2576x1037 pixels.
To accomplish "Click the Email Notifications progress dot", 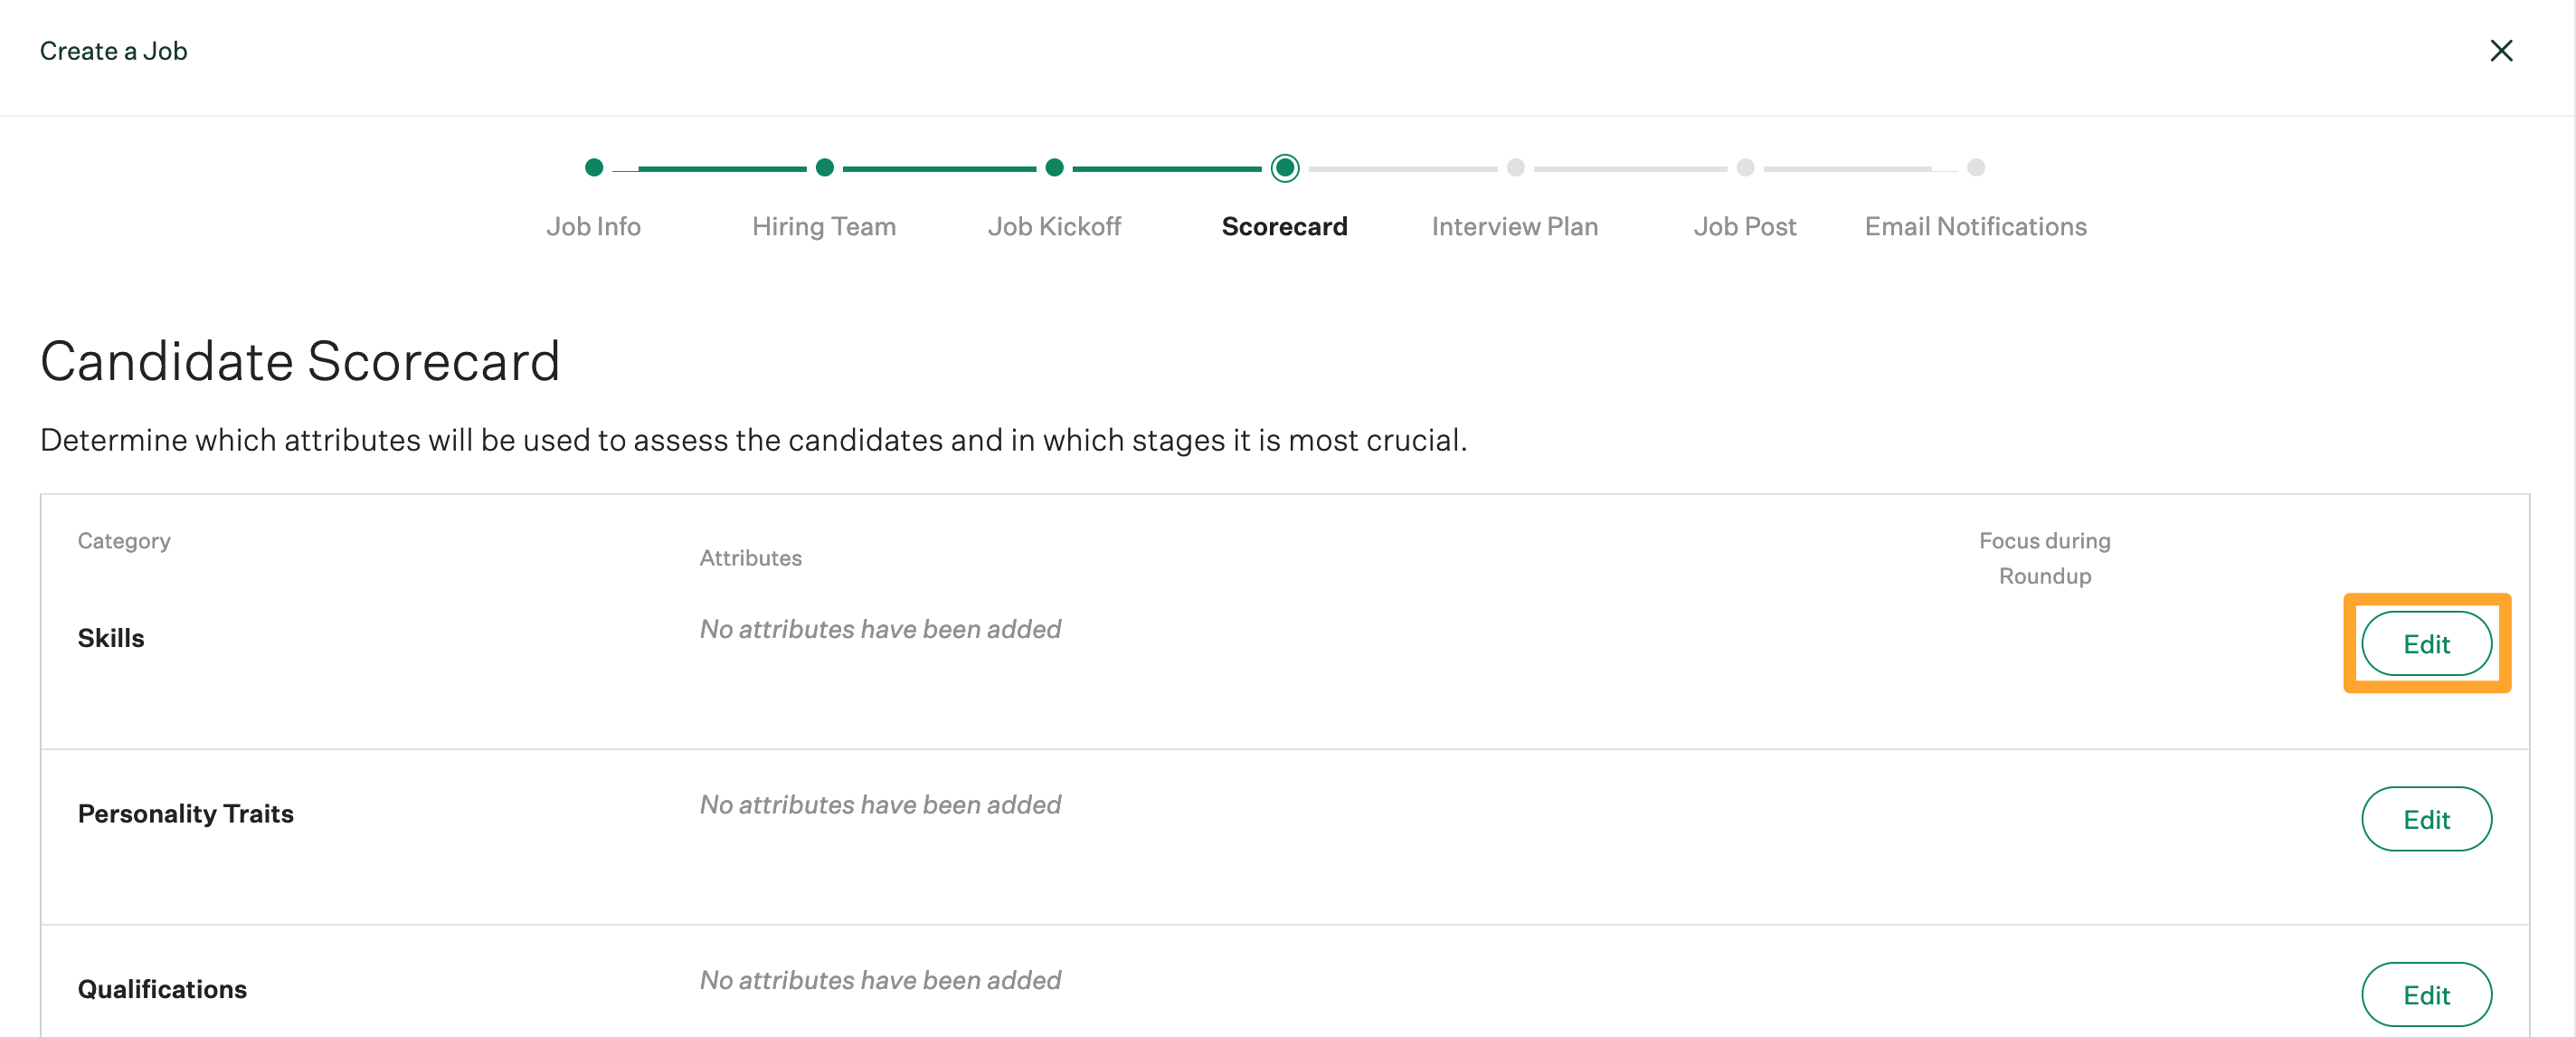I will (1975, 167).
